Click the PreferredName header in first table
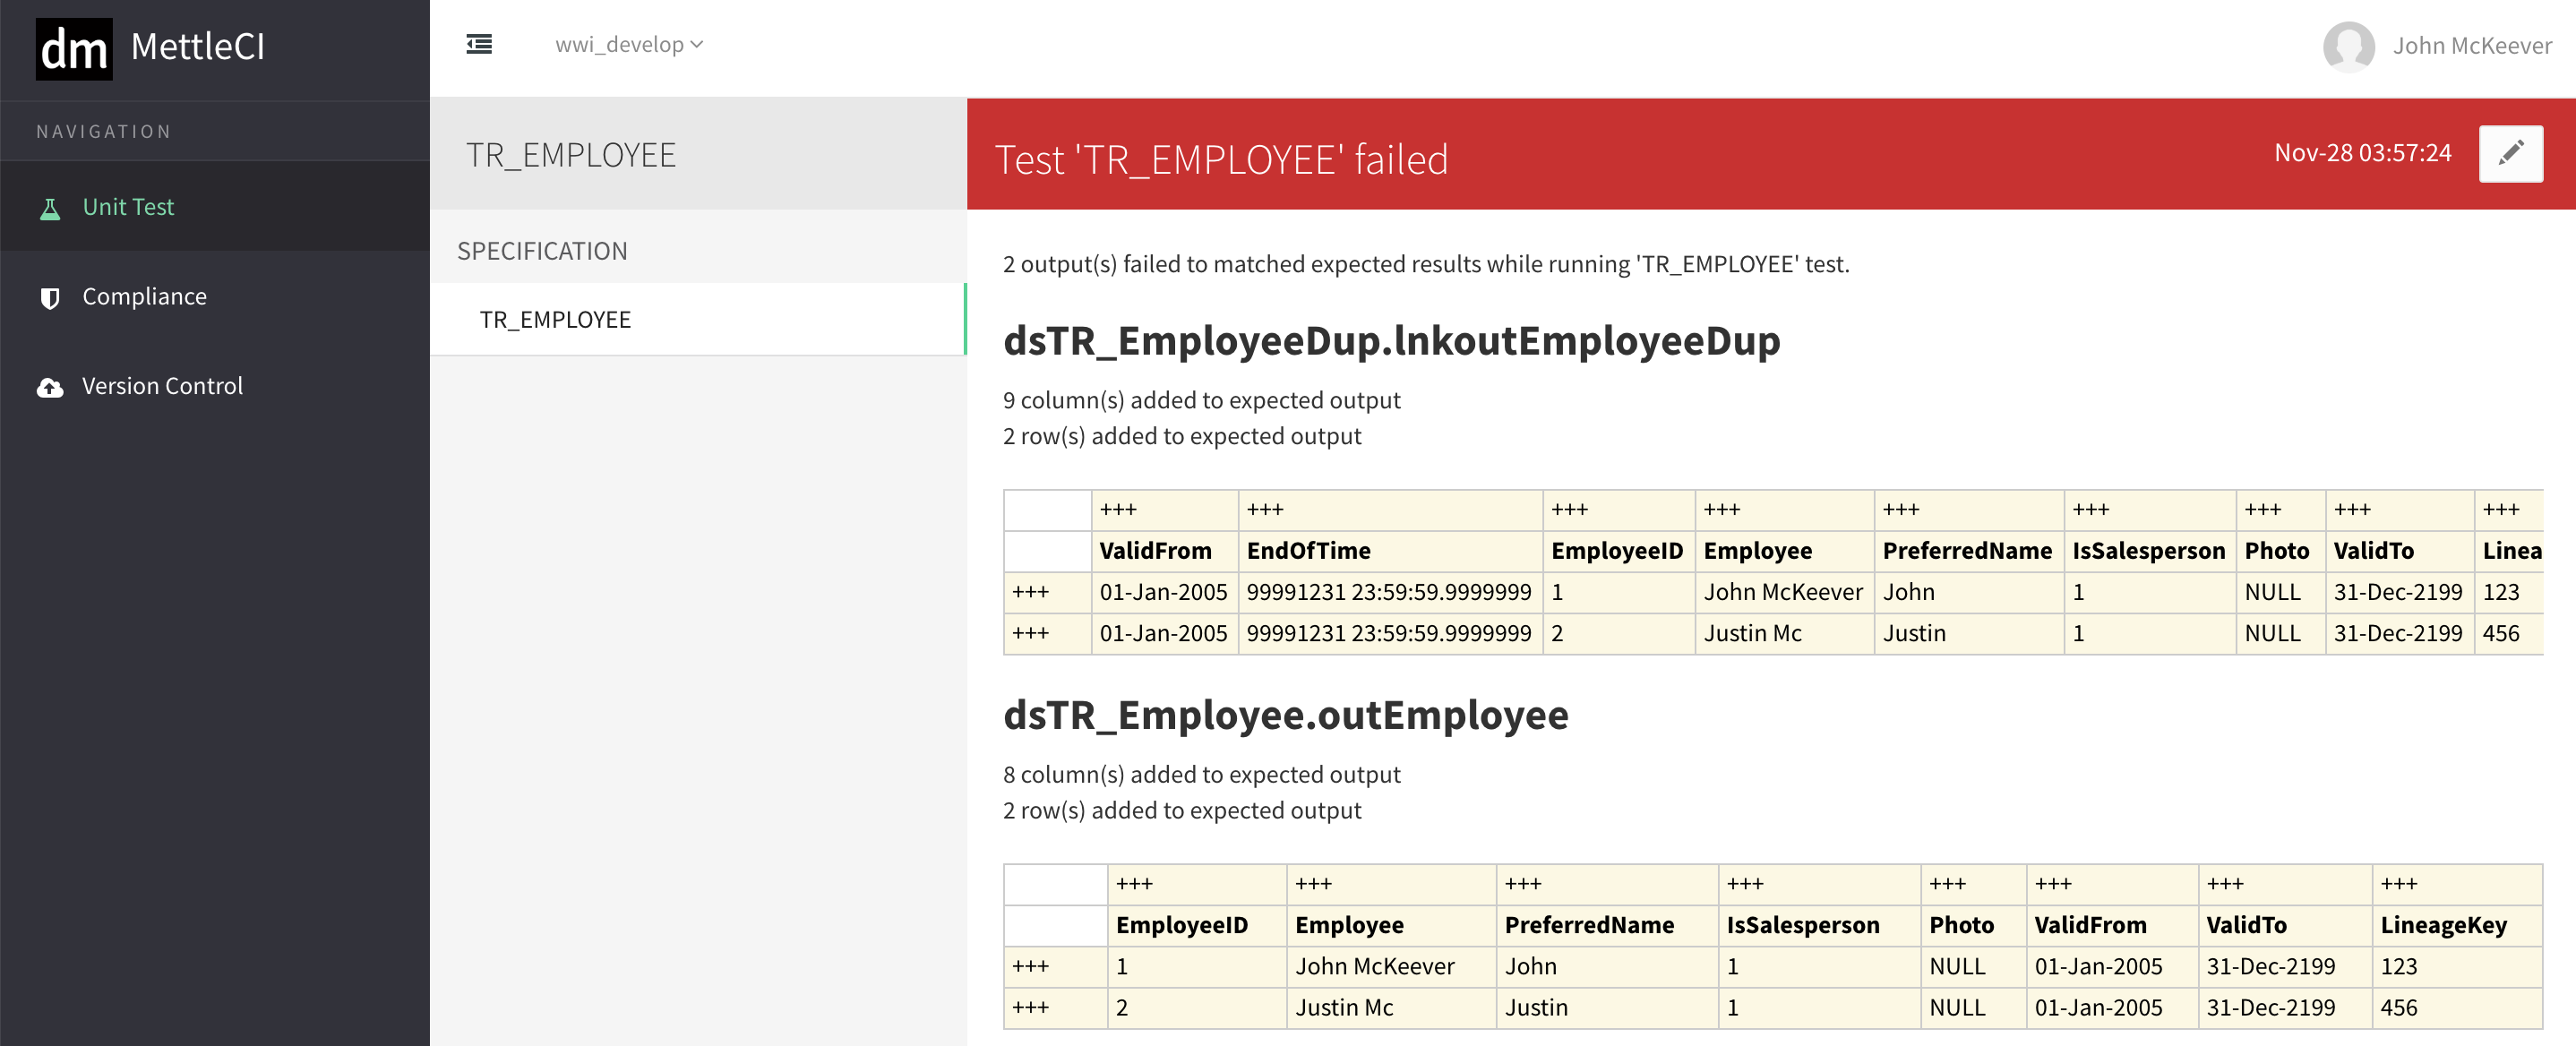Screen dimensions: 2576x1046 coord(1966,550)
